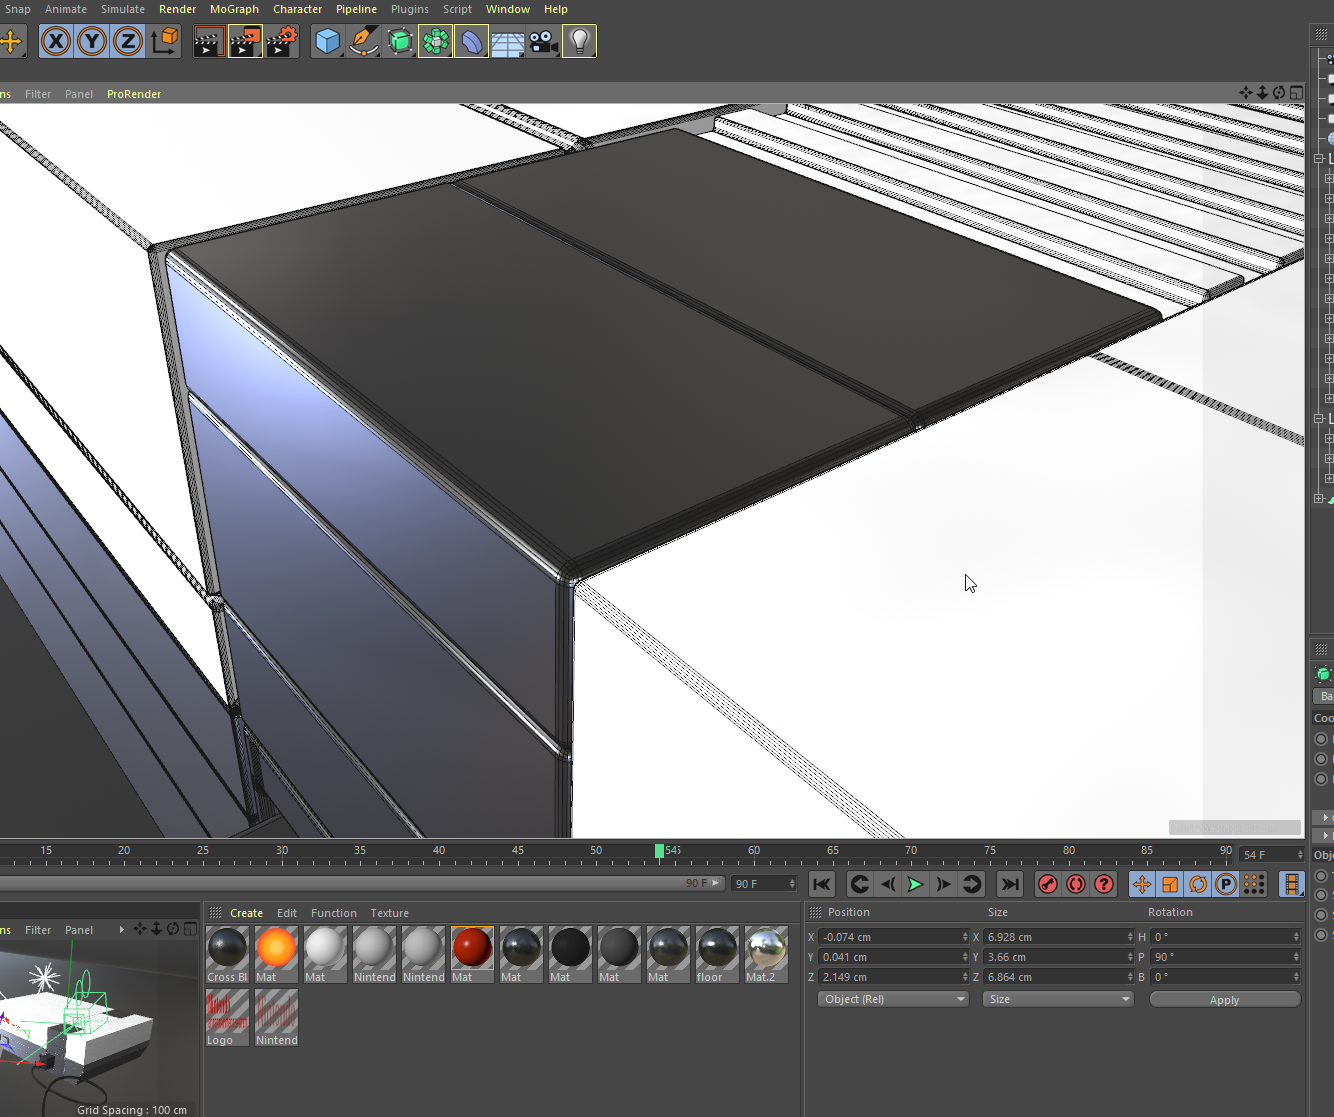
Task: Go to previous key frame
Action: pos(859,884)
